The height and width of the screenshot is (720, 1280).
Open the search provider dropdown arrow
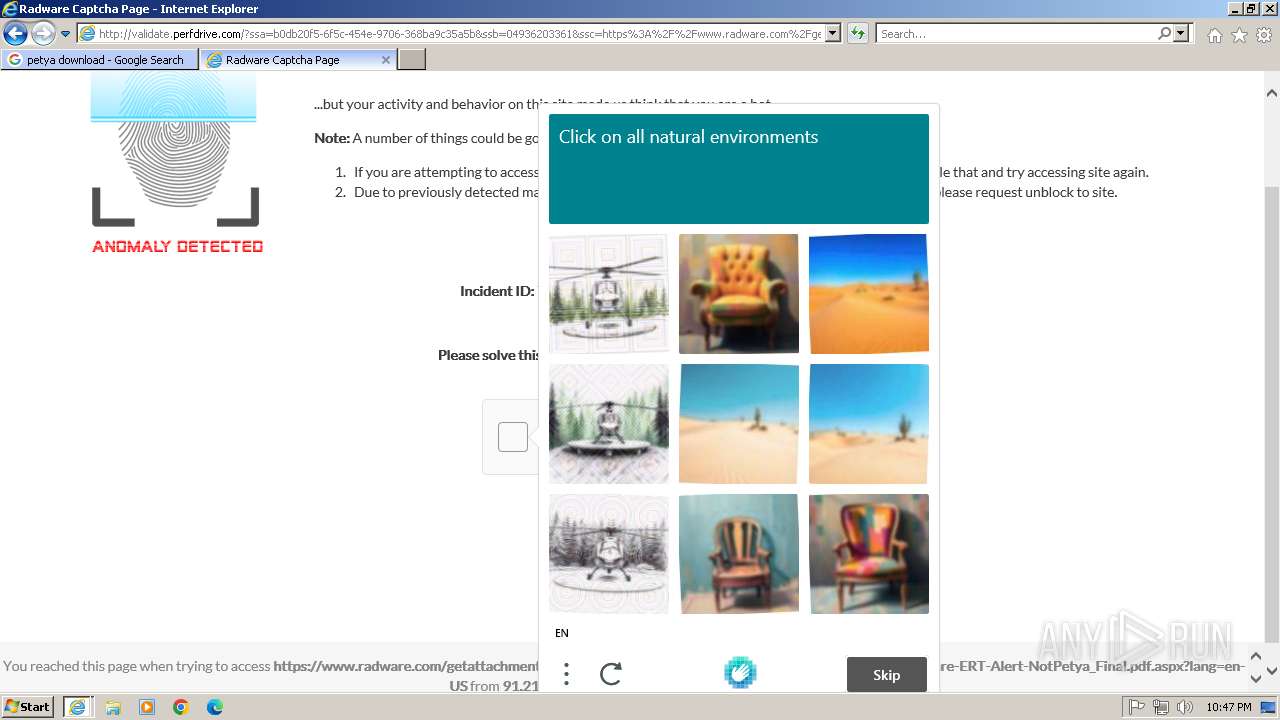click(1181, 34)
